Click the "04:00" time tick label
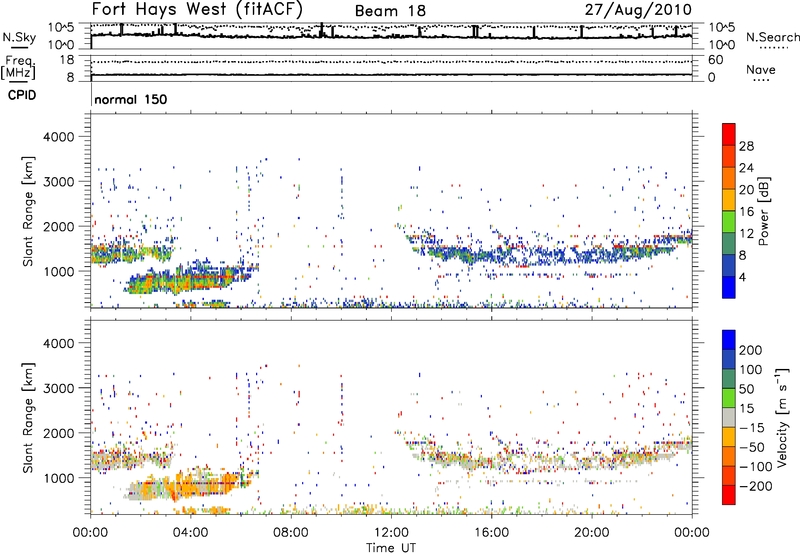Viewport: 800px width, 554px height. coord(190,532)
